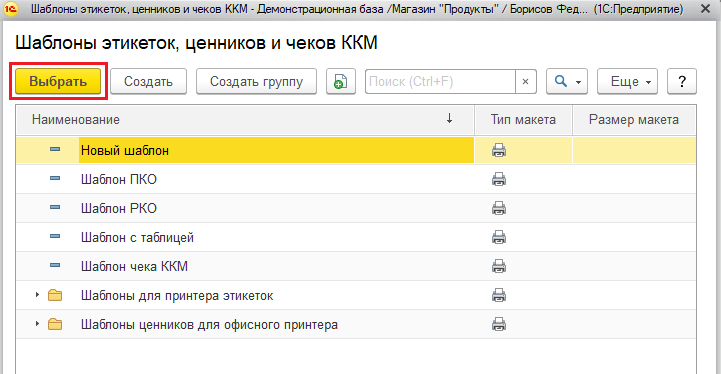The width and height of the screenshot is (721, 374).
Task: Expand the Шаблоны для принтера этикеток group
Action: coord(37,294)
